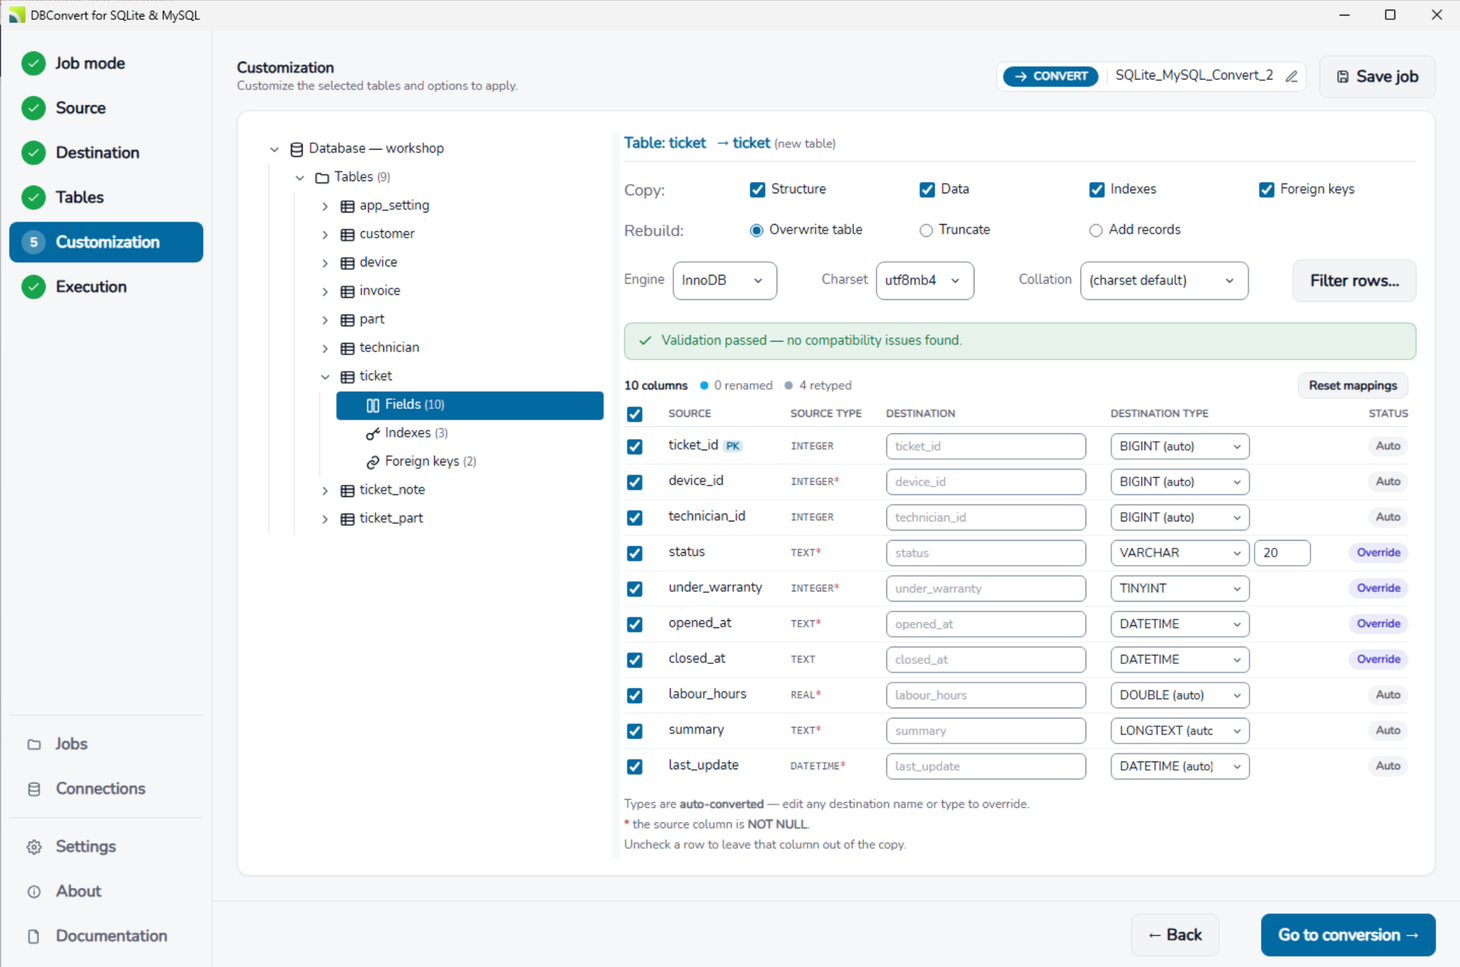Uncheck the Foreign keys copy option
1460x967 pixels.
pyautogui.click(x=1267, y=190)
